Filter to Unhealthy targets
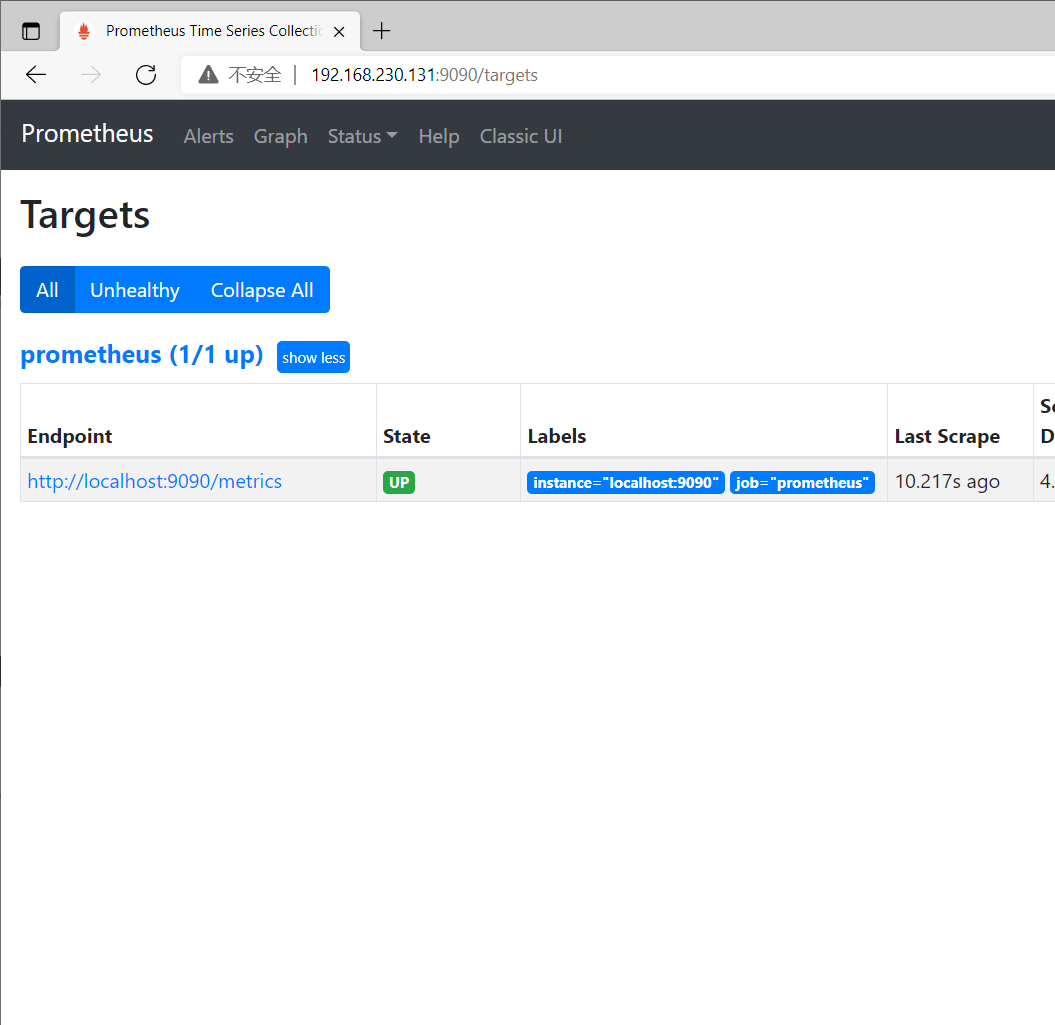Viewport: 1055px width, 1025px height. [135, 290]
